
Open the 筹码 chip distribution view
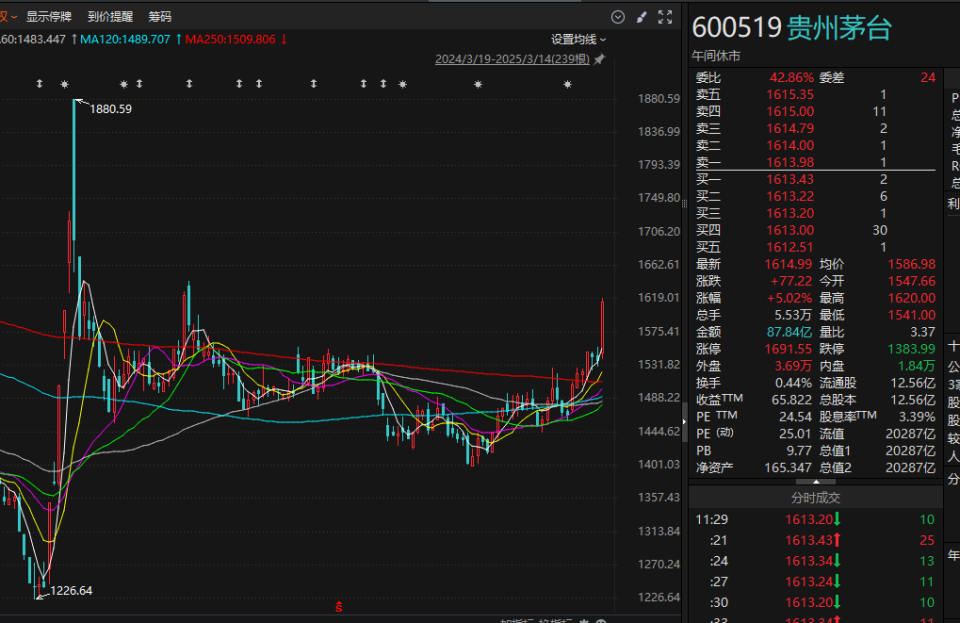pyautogui.click(x=160, y=17)
